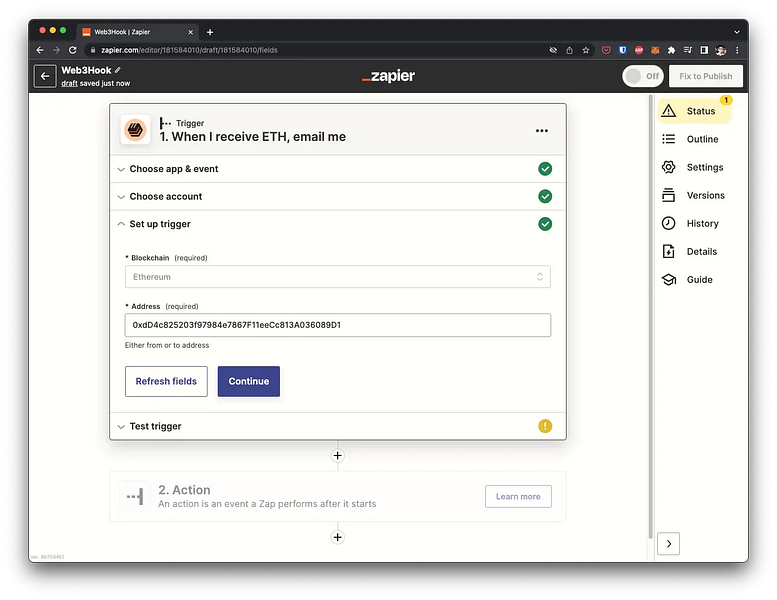Click green checkmark for Set up trigger
Image resolution: width=777 pixels, height=600 pixels.
pyautogui.click(x=545, y=224)
